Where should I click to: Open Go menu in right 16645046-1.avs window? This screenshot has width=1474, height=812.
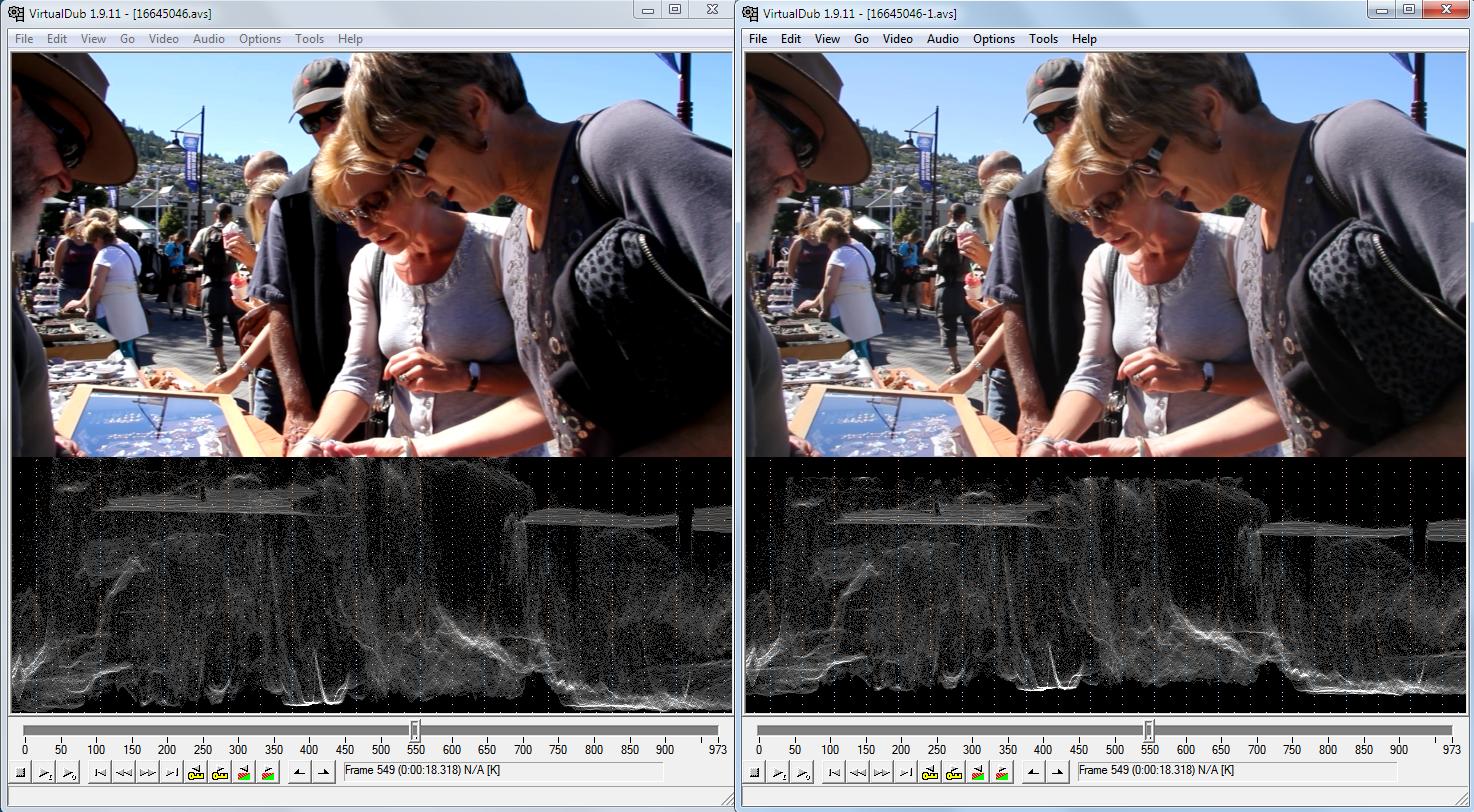861,39
